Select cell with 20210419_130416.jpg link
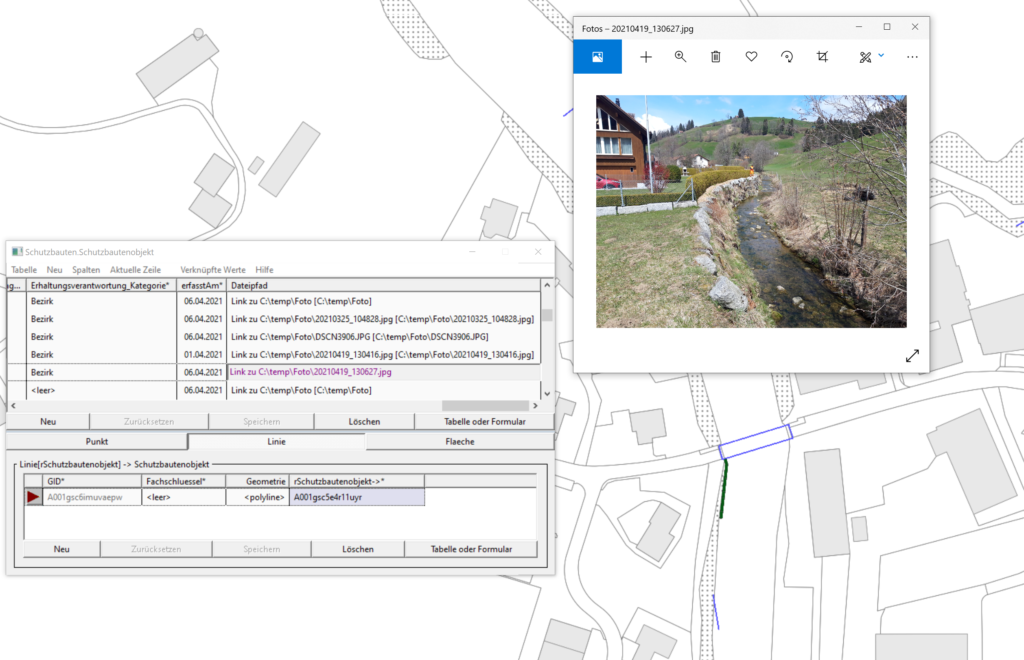 point(383,354)
